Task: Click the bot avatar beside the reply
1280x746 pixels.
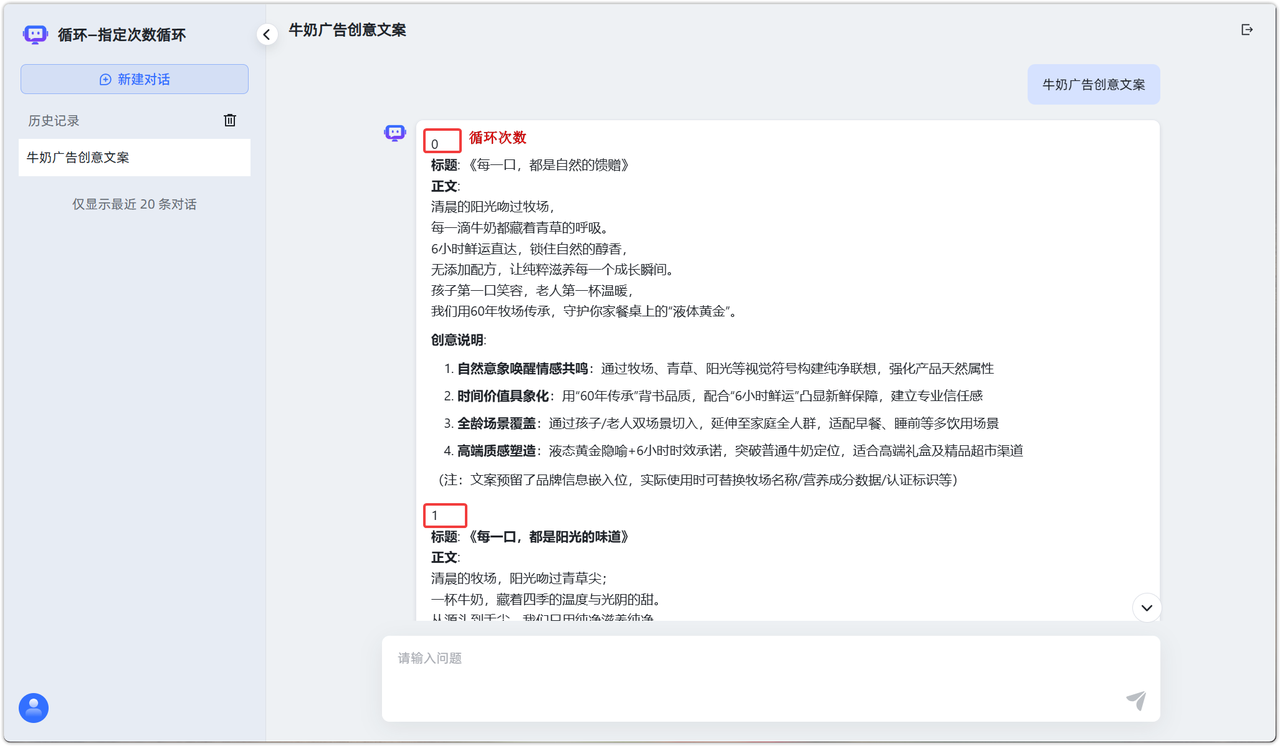Action: [395, 133]
